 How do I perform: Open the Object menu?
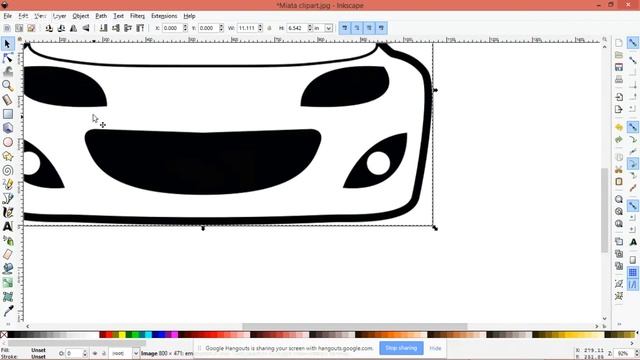point(80,16)
